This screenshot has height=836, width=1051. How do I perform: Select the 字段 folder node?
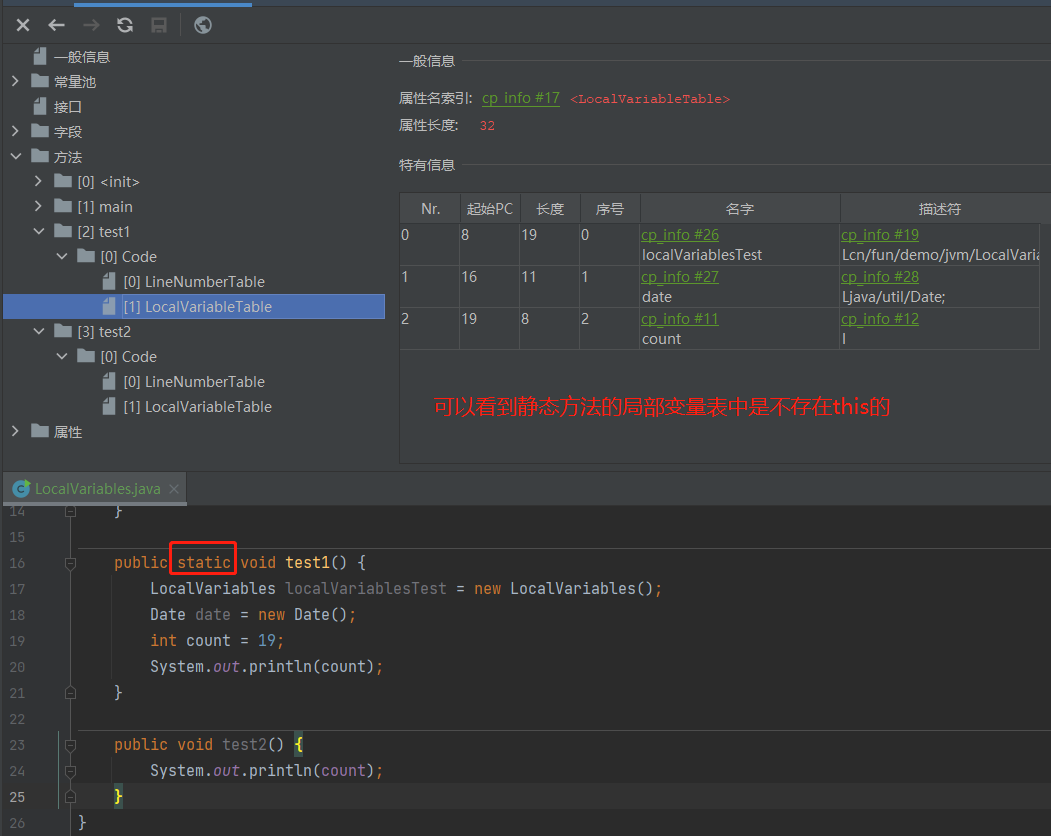tap(68, 132)
